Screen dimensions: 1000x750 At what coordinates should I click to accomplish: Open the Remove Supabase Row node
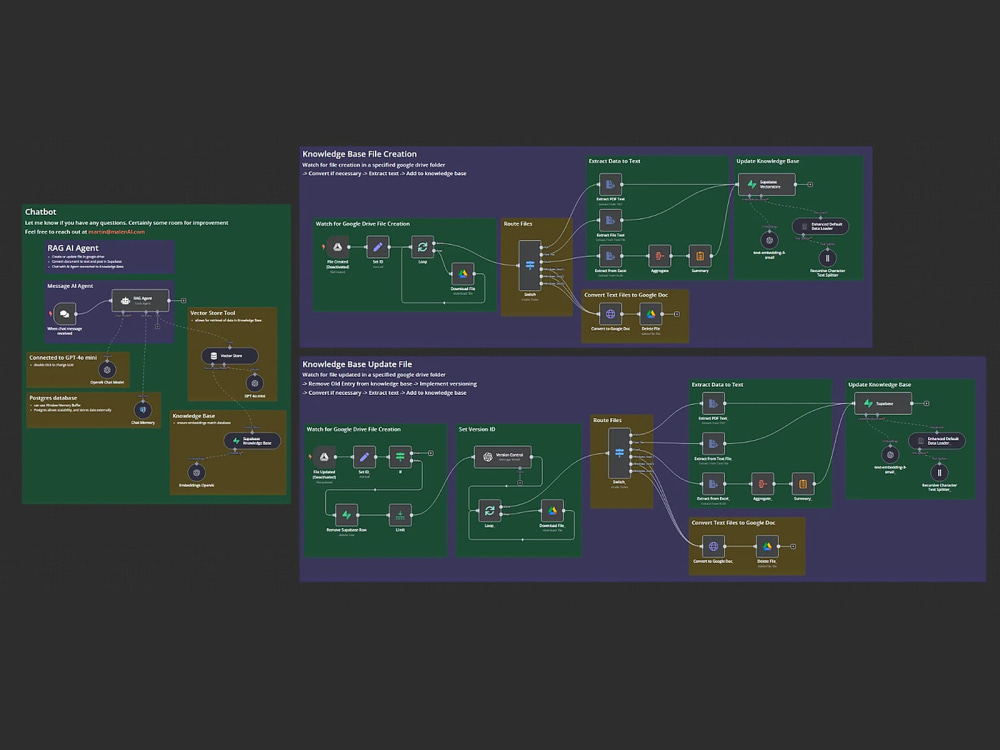[346, 515]
